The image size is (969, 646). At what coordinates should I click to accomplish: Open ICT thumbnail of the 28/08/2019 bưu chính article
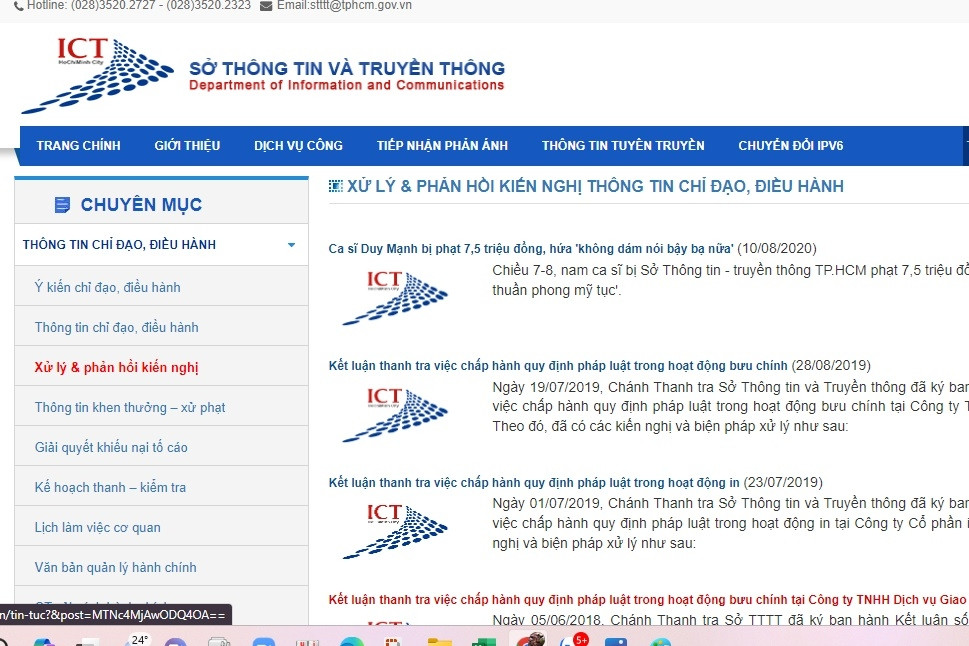pyautogui.click(x=394, y=414)
